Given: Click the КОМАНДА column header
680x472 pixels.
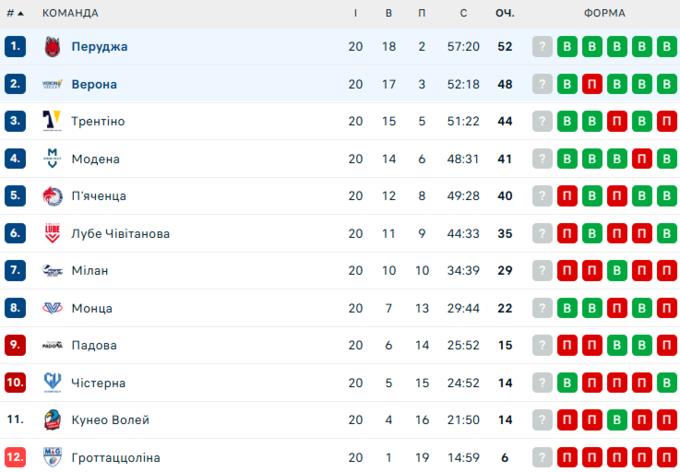Looking at the screenshot, I should click(70, 13).
